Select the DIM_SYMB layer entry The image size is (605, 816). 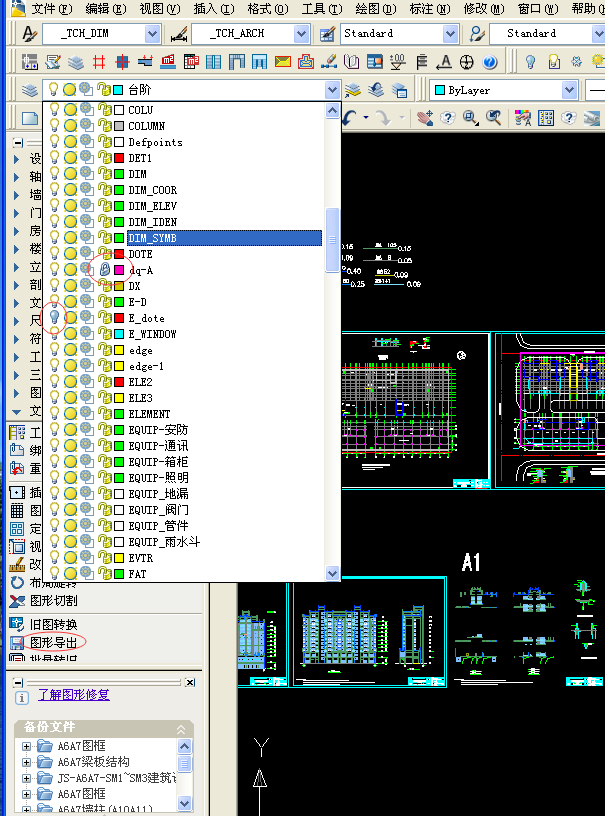[224, 238]
